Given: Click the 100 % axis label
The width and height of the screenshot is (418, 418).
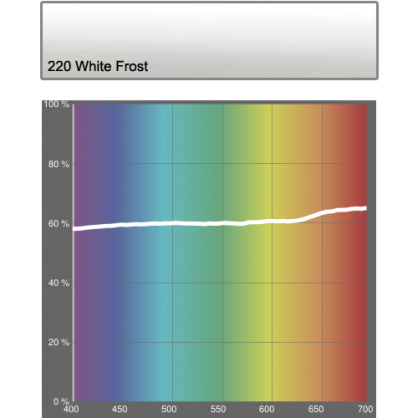Looking at the screenshot, I should (x=57, y=104).
